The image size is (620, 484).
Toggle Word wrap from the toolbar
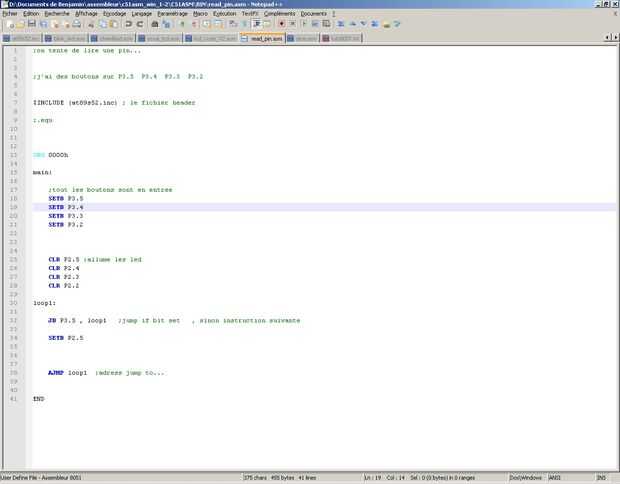[233, 24]
